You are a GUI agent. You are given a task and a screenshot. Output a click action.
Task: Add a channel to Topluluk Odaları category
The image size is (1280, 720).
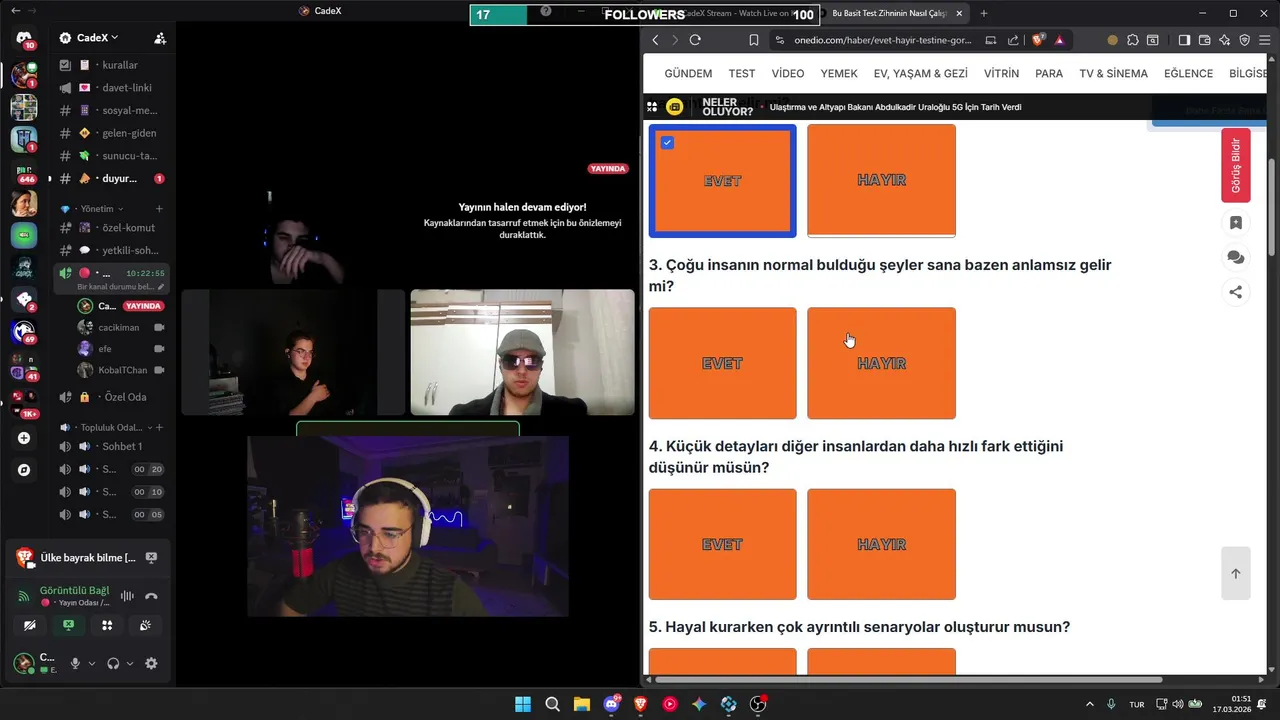(x=159, y=428)
